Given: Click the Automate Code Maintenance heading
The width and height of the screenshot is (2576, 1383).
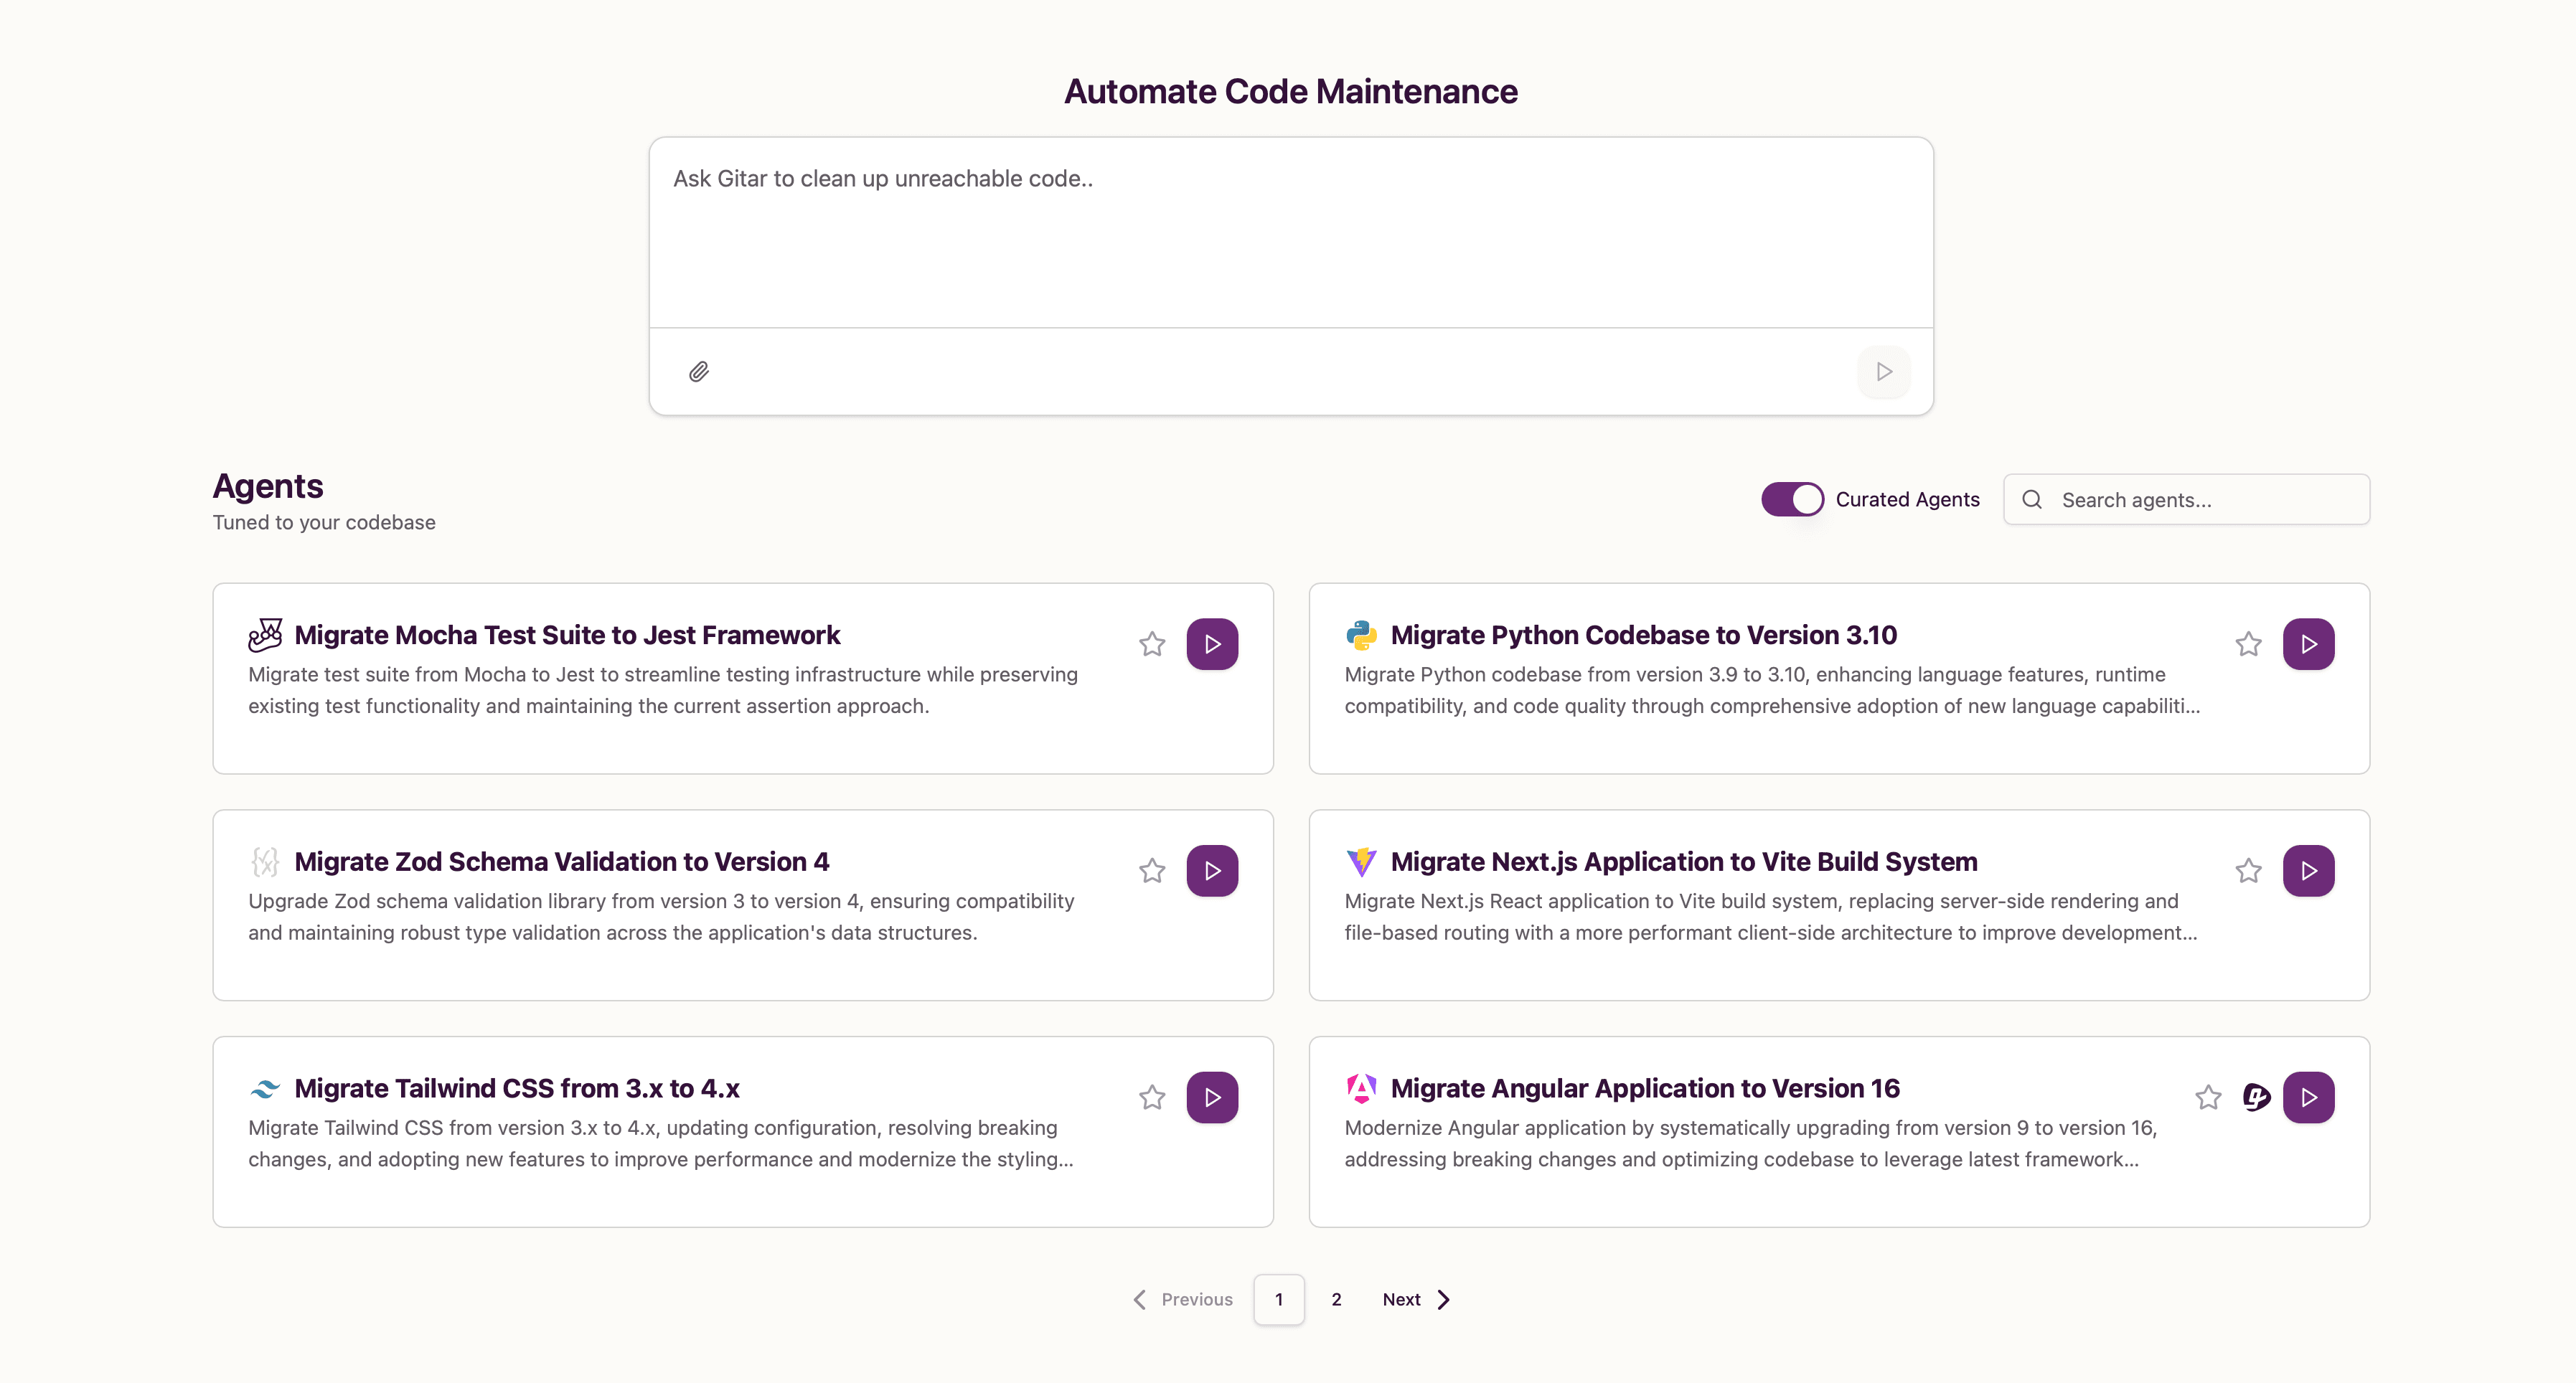Looking at the screenshot, I should (x=1290, y=91).
